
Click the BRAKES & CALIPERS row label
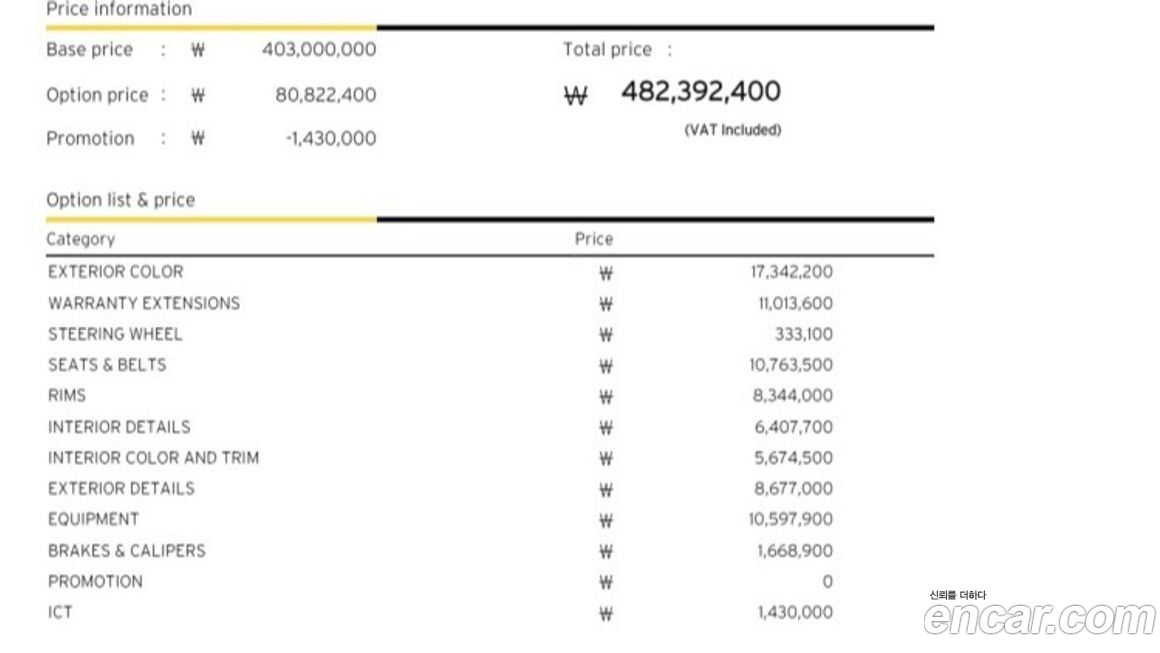click(127, 551)
